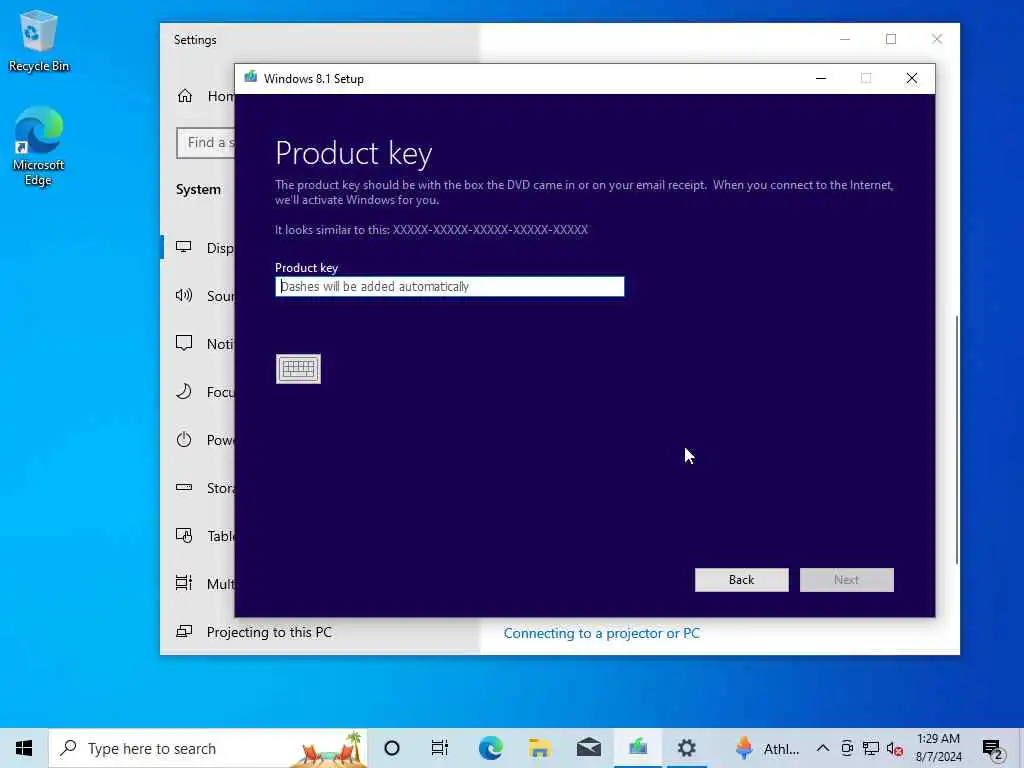Click the Back button in Setup
Viewport: 1024px width, 768px height.
741,580
